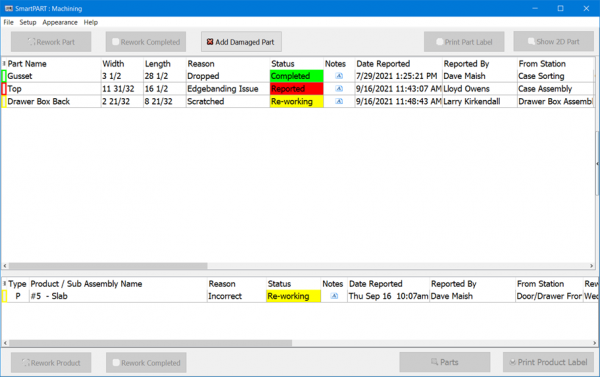Sort parts by Part Name column header
Viewport: 600px width, 377px height.
click(54, 64)
